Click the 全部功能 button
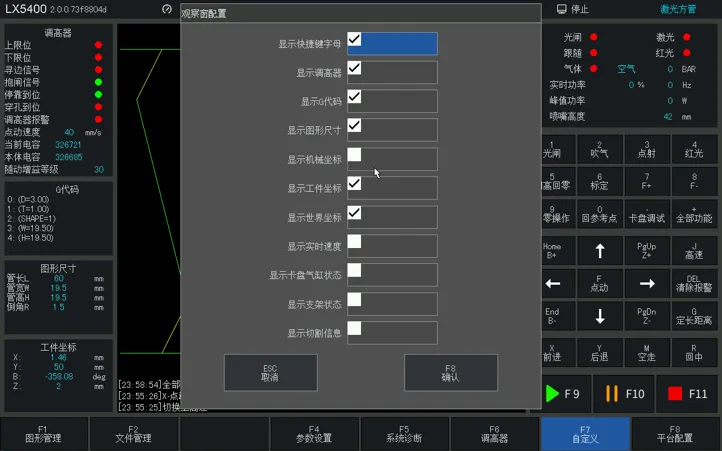 click(694, 214)
